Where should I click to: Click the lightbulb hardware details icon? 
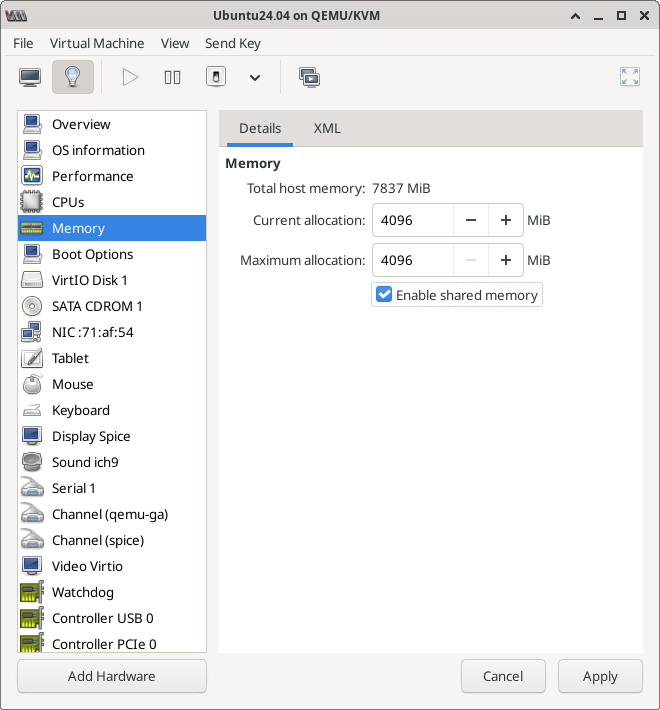[72, 77]
